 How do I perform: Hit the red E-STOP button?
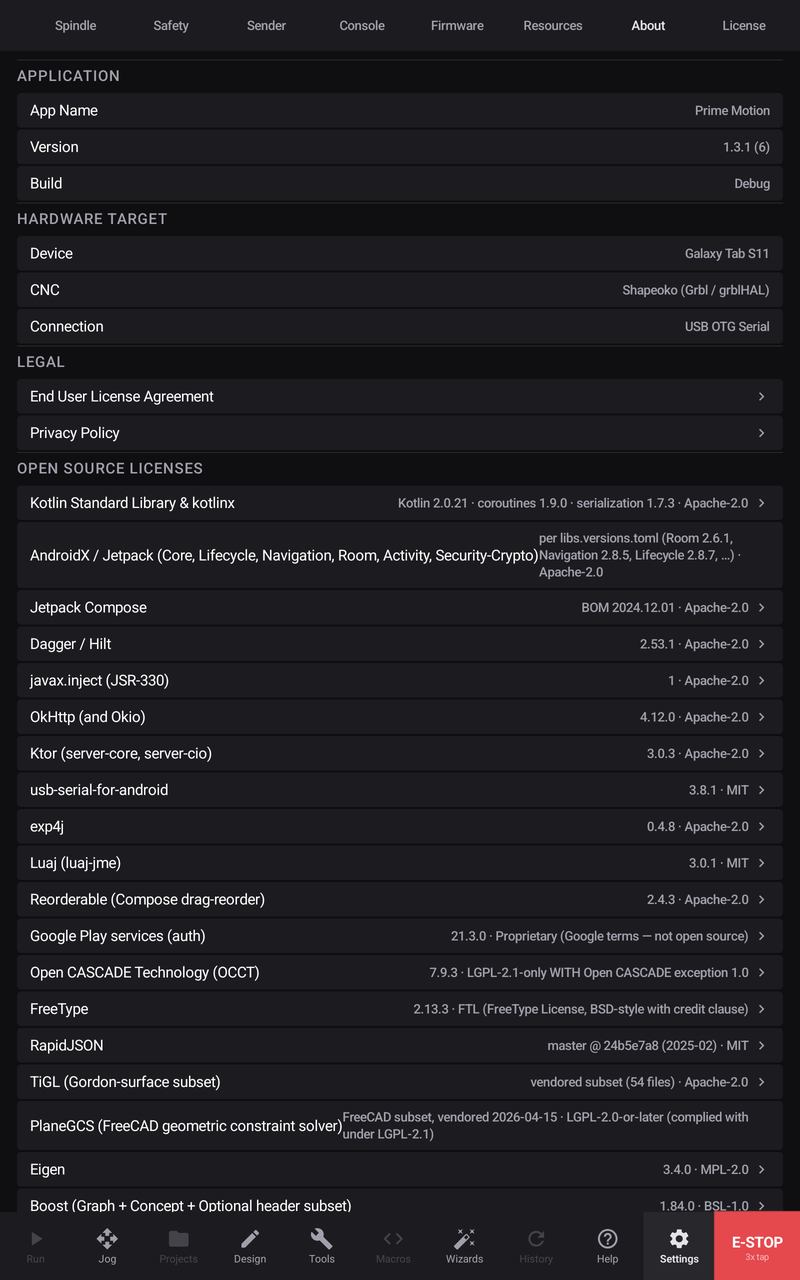pyautogui.click(x=757, y=1246)
